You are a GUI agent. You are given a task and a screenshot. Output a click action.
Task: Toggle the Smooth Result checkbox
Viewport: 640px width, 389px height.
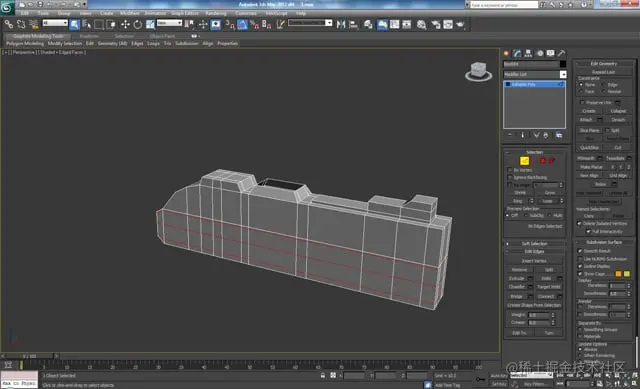pyautogui.click(x=580, y=251)
